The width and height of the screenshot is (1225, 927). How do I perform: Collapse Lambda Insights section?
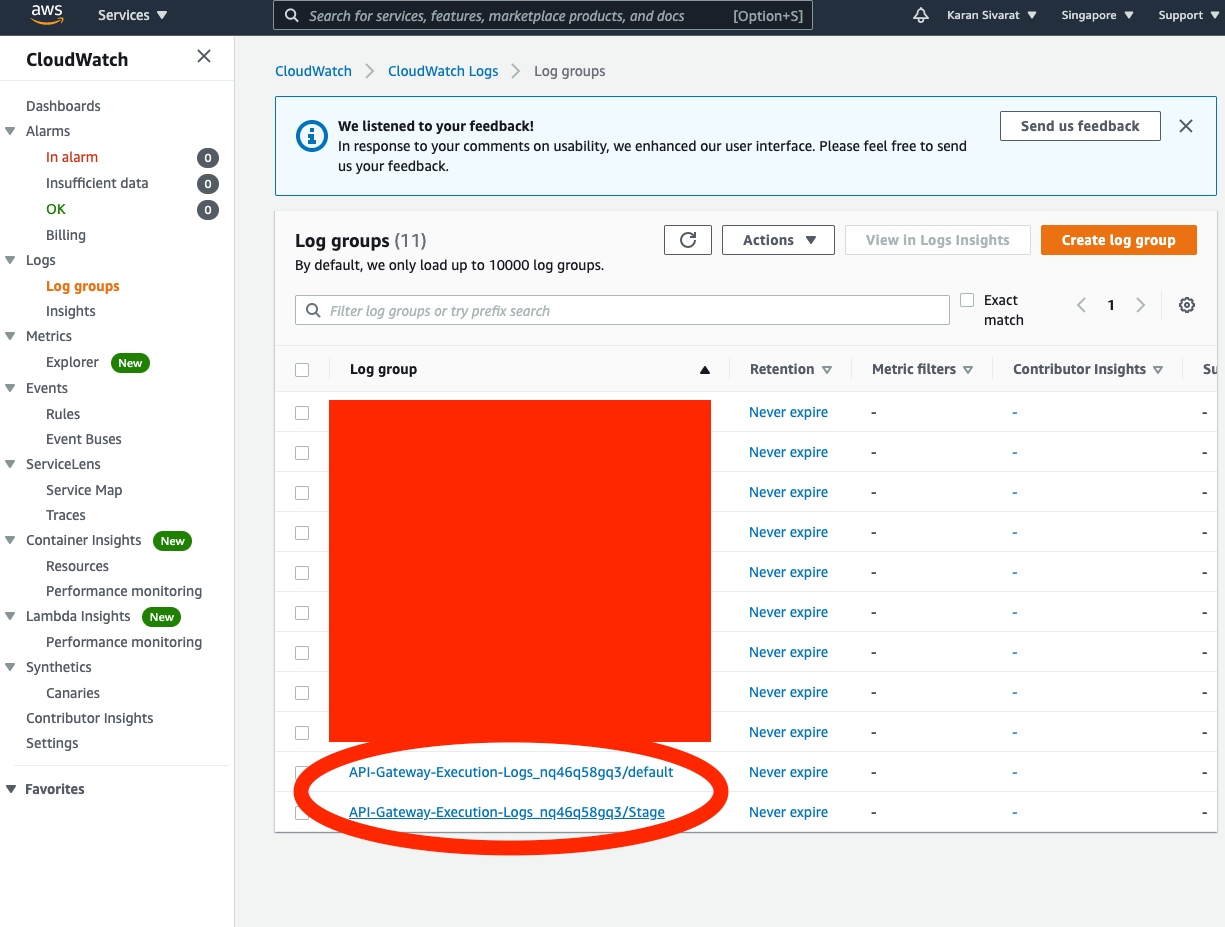pos(10,616)
